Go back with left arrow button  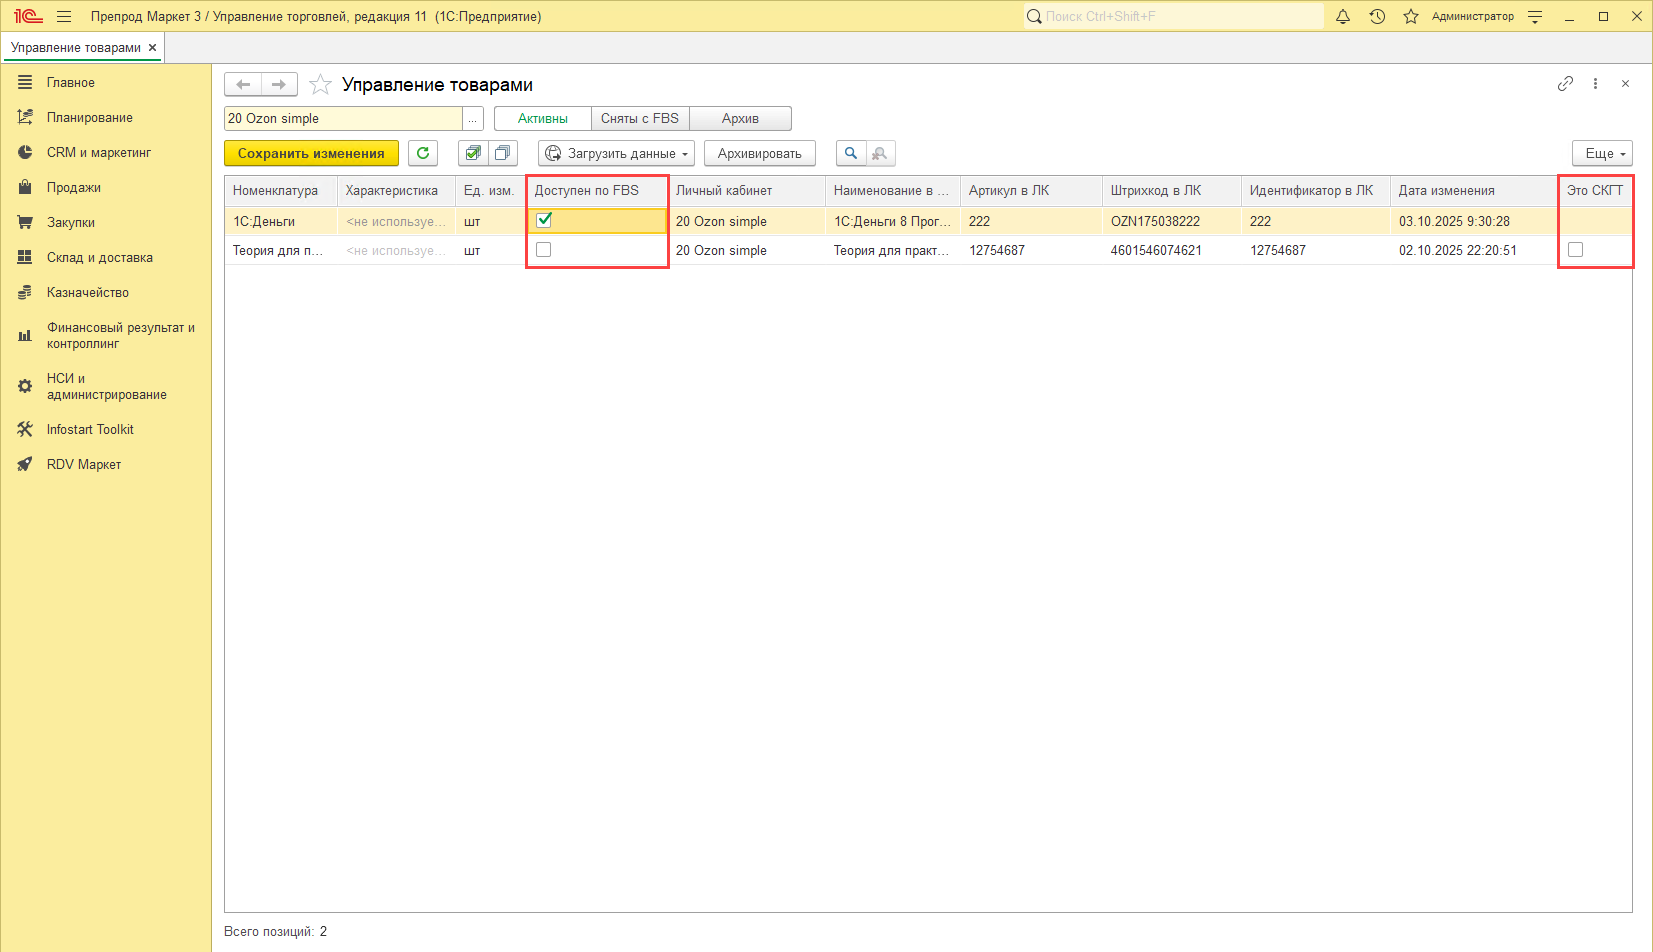click(243, 85)
